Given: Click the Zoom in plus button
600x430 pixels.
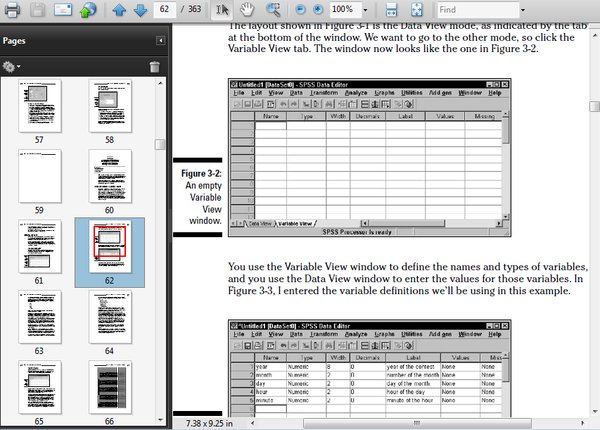Looking at the screenshot, I should point(318,10).
